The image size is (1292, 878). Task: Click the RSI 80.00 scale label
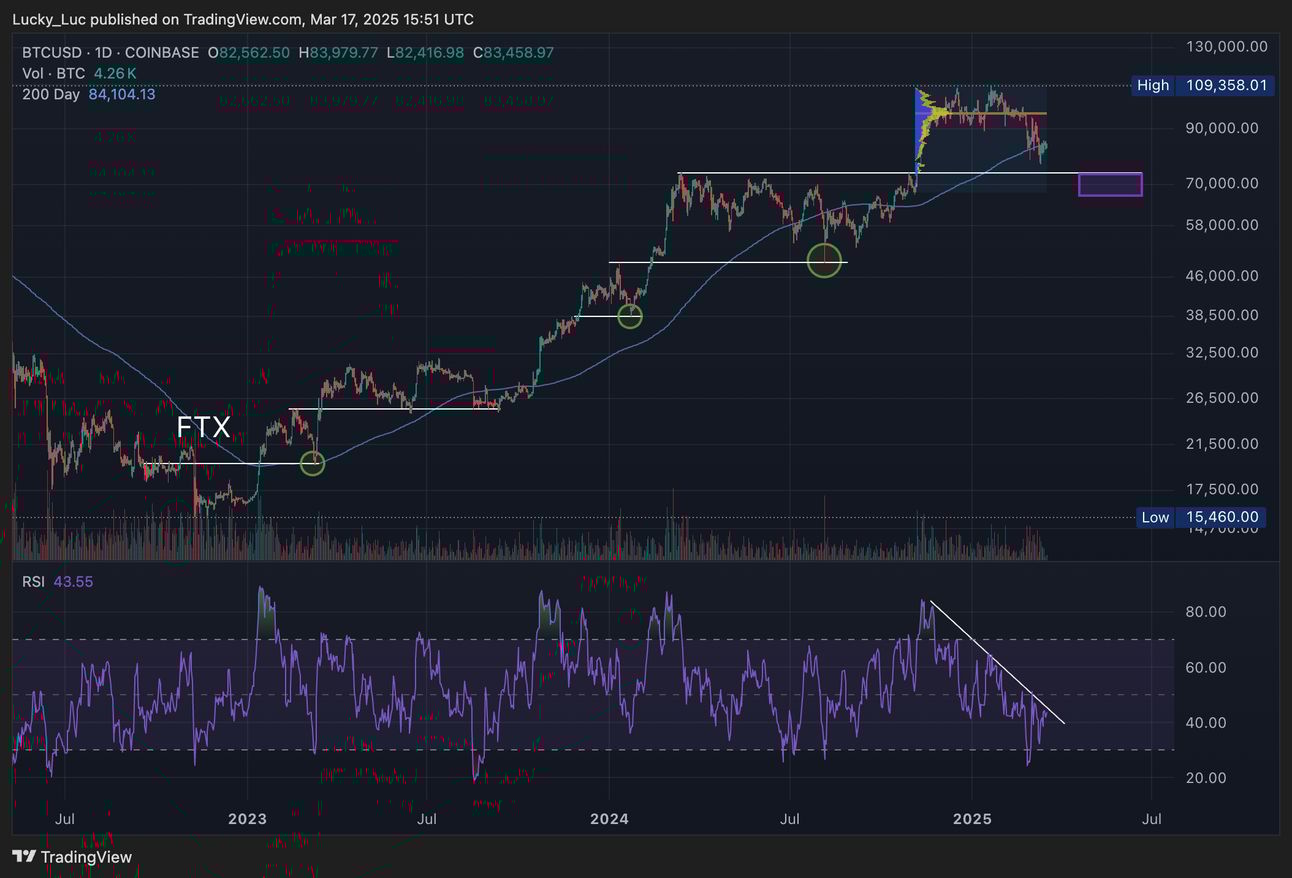click(1207, 612)
